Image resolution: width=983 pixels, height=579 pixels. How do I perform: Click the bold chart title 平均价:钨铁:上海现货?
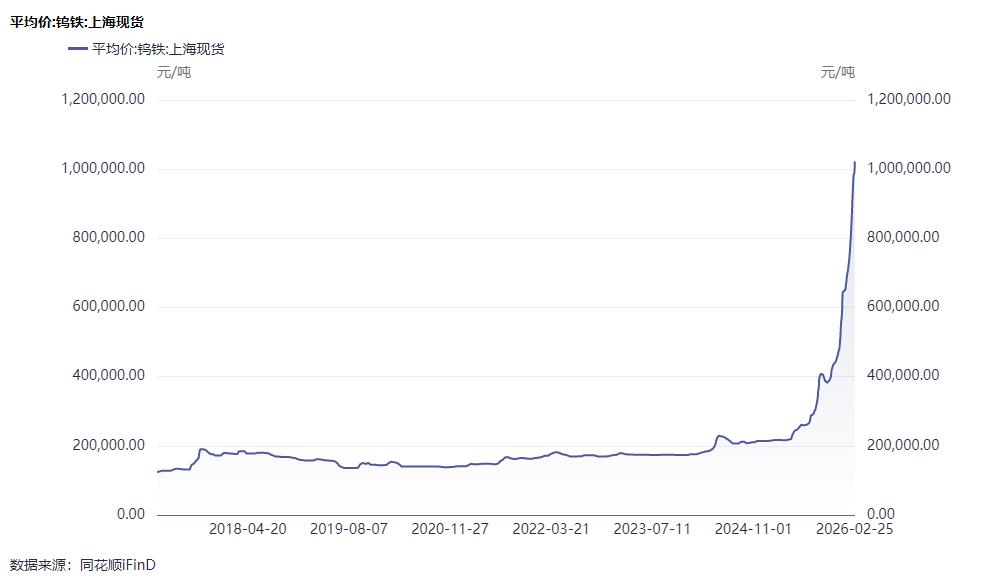[70, 21]
